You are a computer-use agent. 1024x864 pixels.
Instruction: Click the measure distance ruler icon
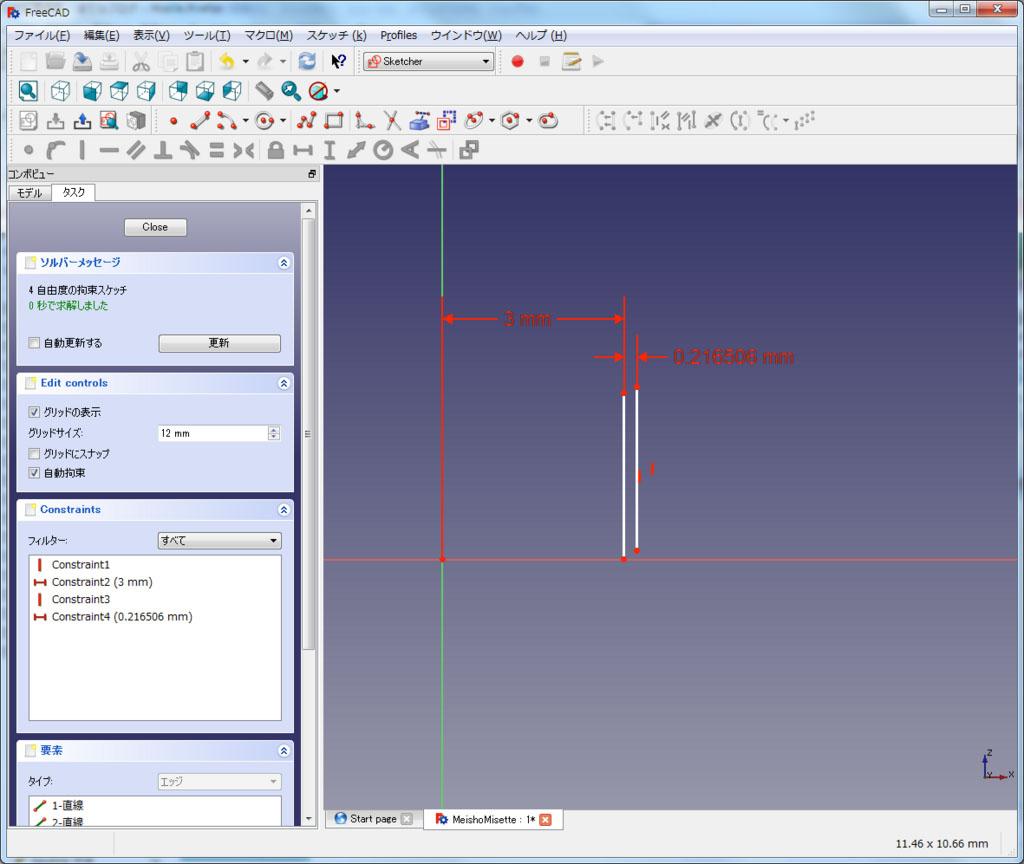(264, 91)
